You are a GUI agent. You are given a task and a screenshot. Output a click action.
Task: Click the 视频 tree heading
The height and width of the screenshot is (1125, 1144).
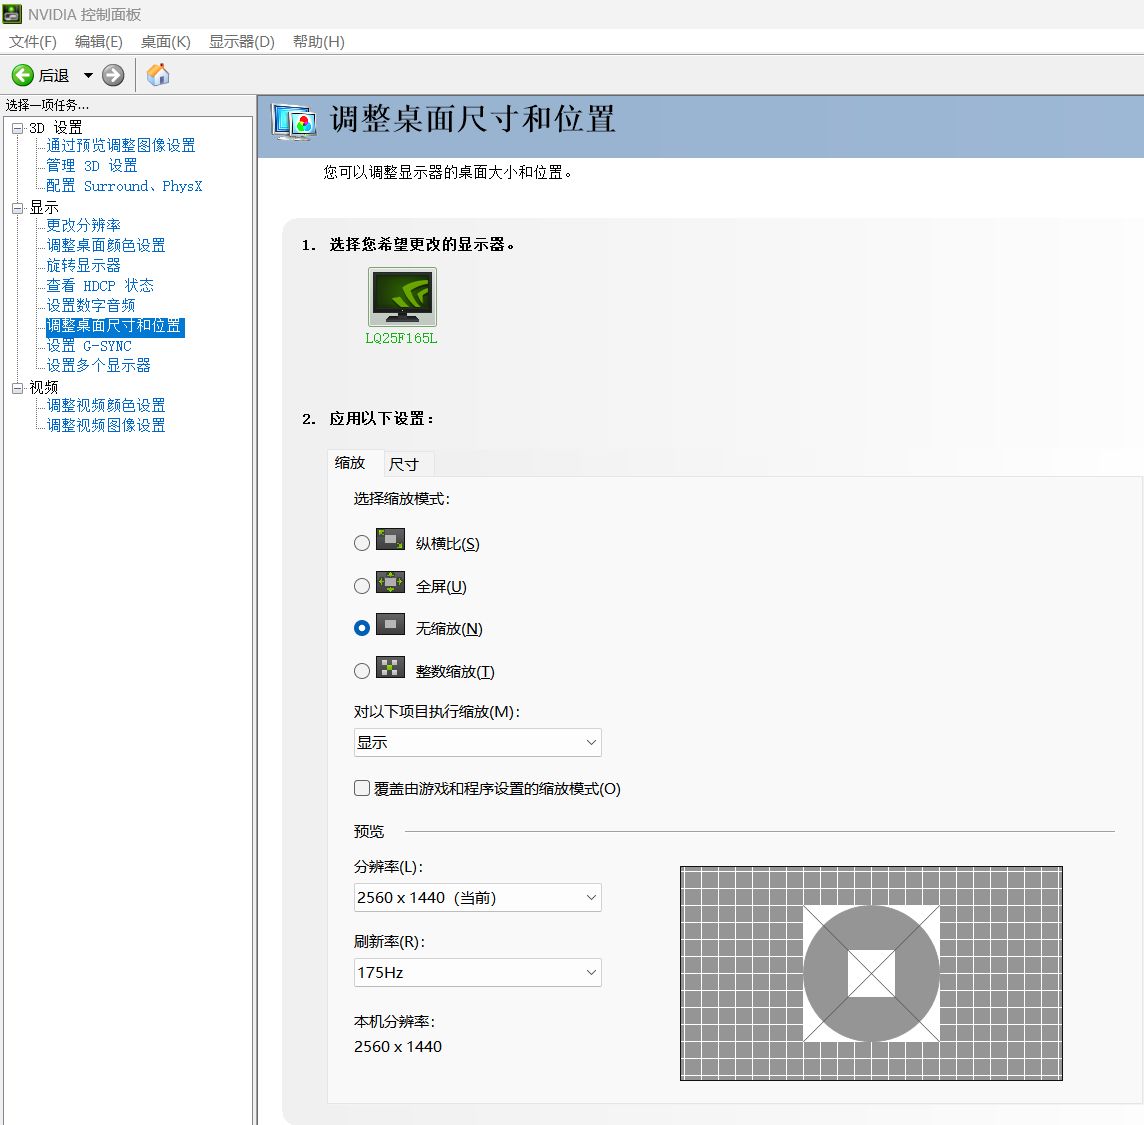pyautogui.click(x=44, y=387)
